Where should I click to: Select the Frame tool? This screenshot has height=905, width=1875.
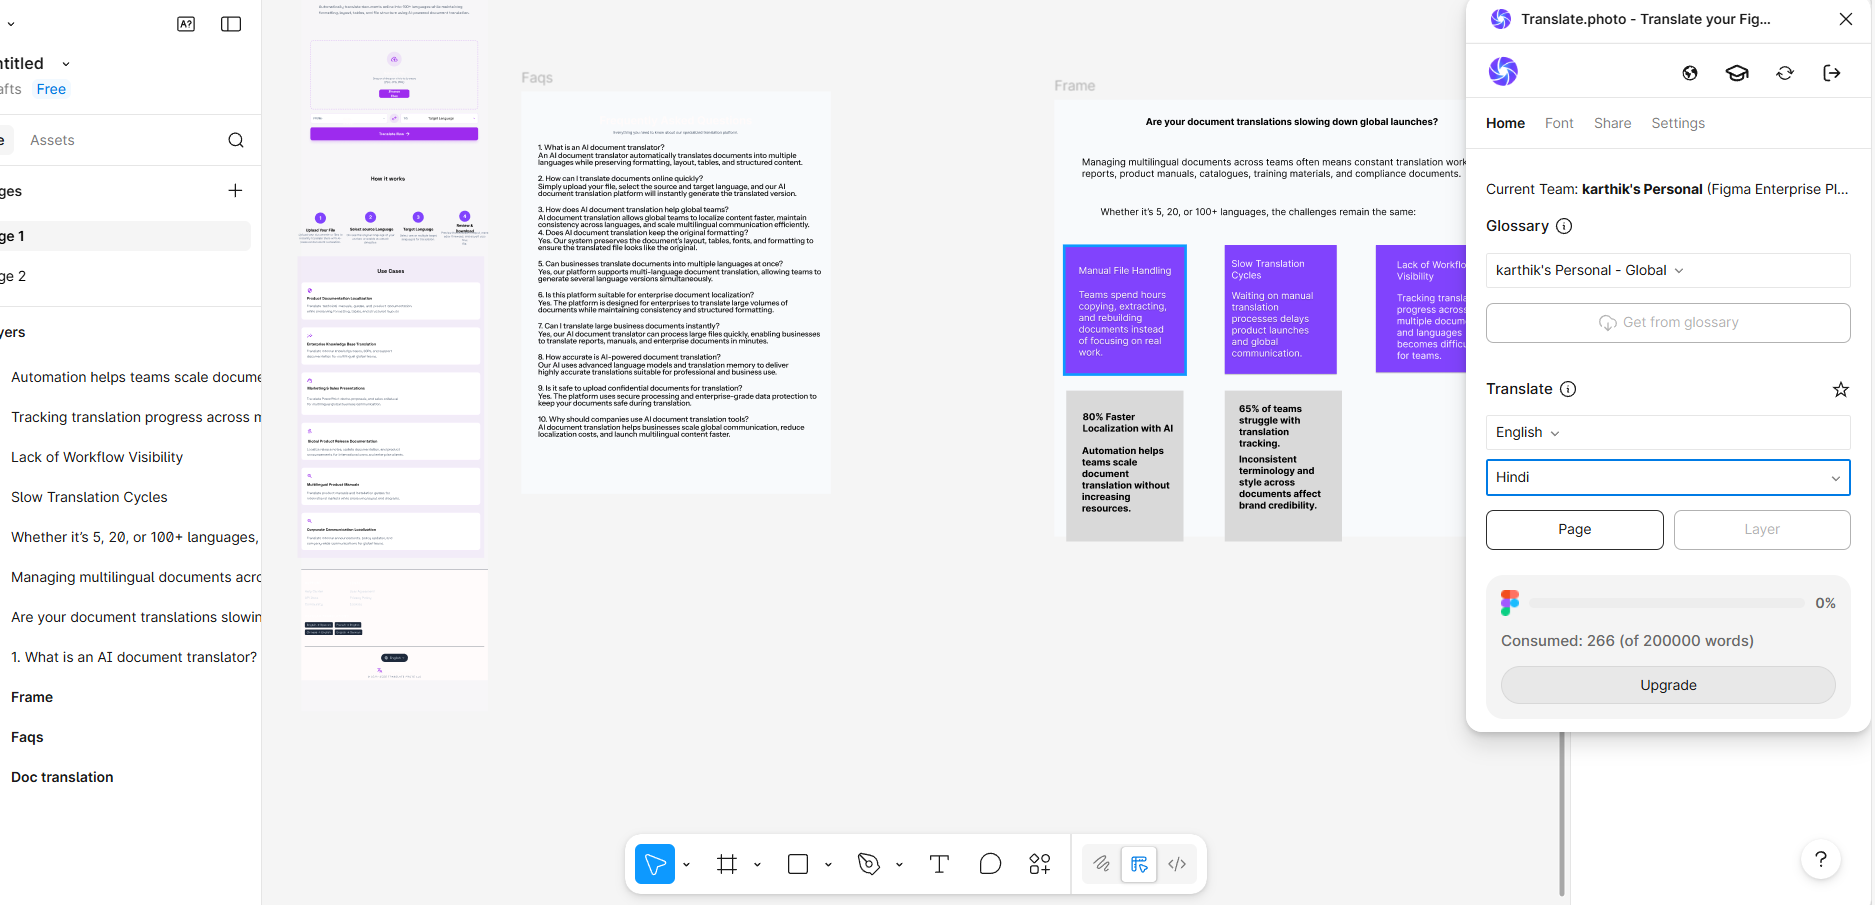(727, 864)
